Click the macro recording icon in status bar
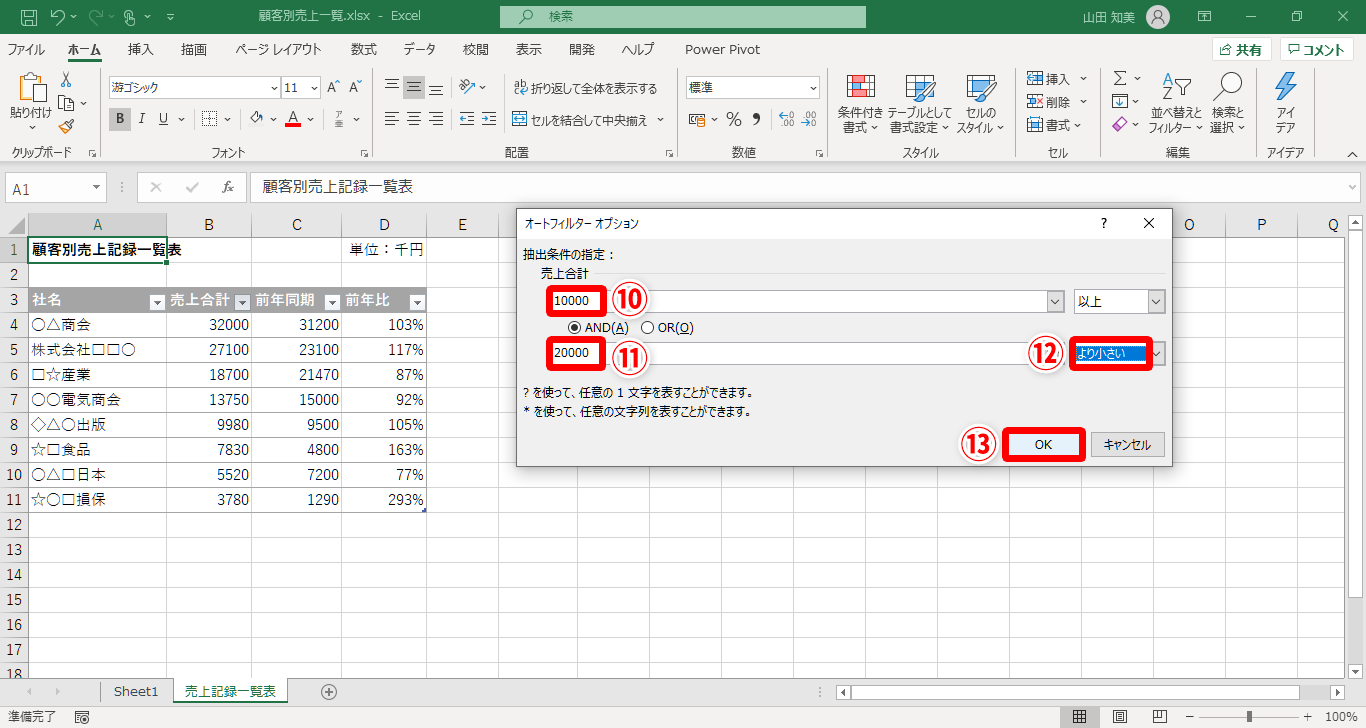Screen dimensions: 1366x728 pos(82,716)
